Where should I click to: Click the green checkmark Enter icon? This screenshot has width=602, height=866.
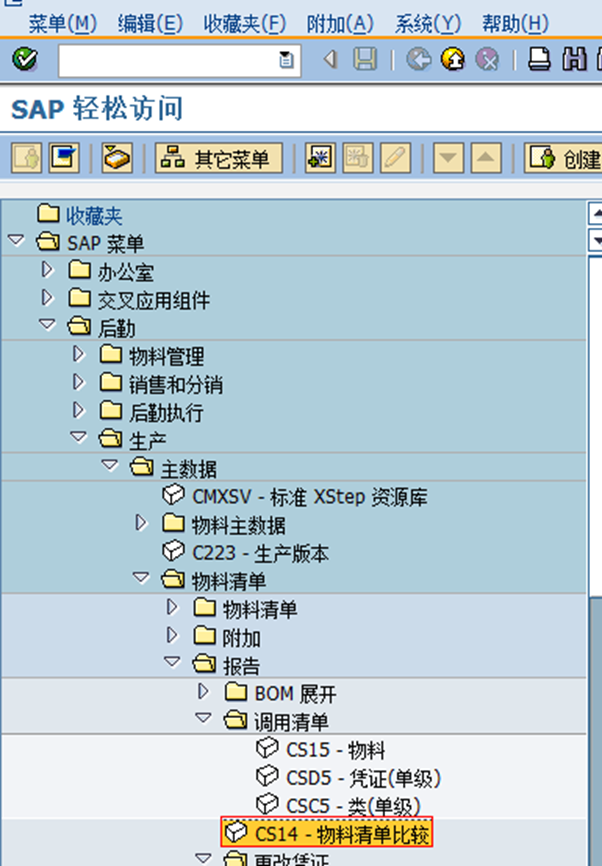click(25, 59)
